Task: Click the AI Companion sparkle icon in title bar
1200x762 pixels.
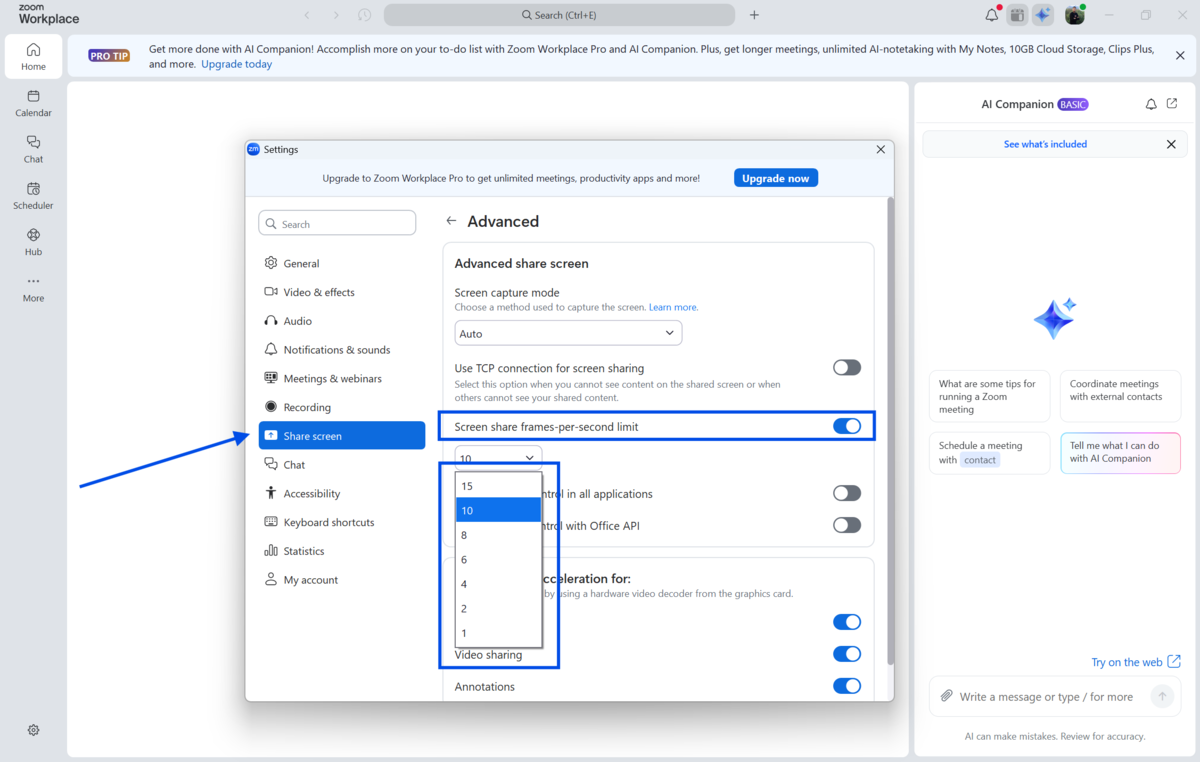Action: point(1043,15)
